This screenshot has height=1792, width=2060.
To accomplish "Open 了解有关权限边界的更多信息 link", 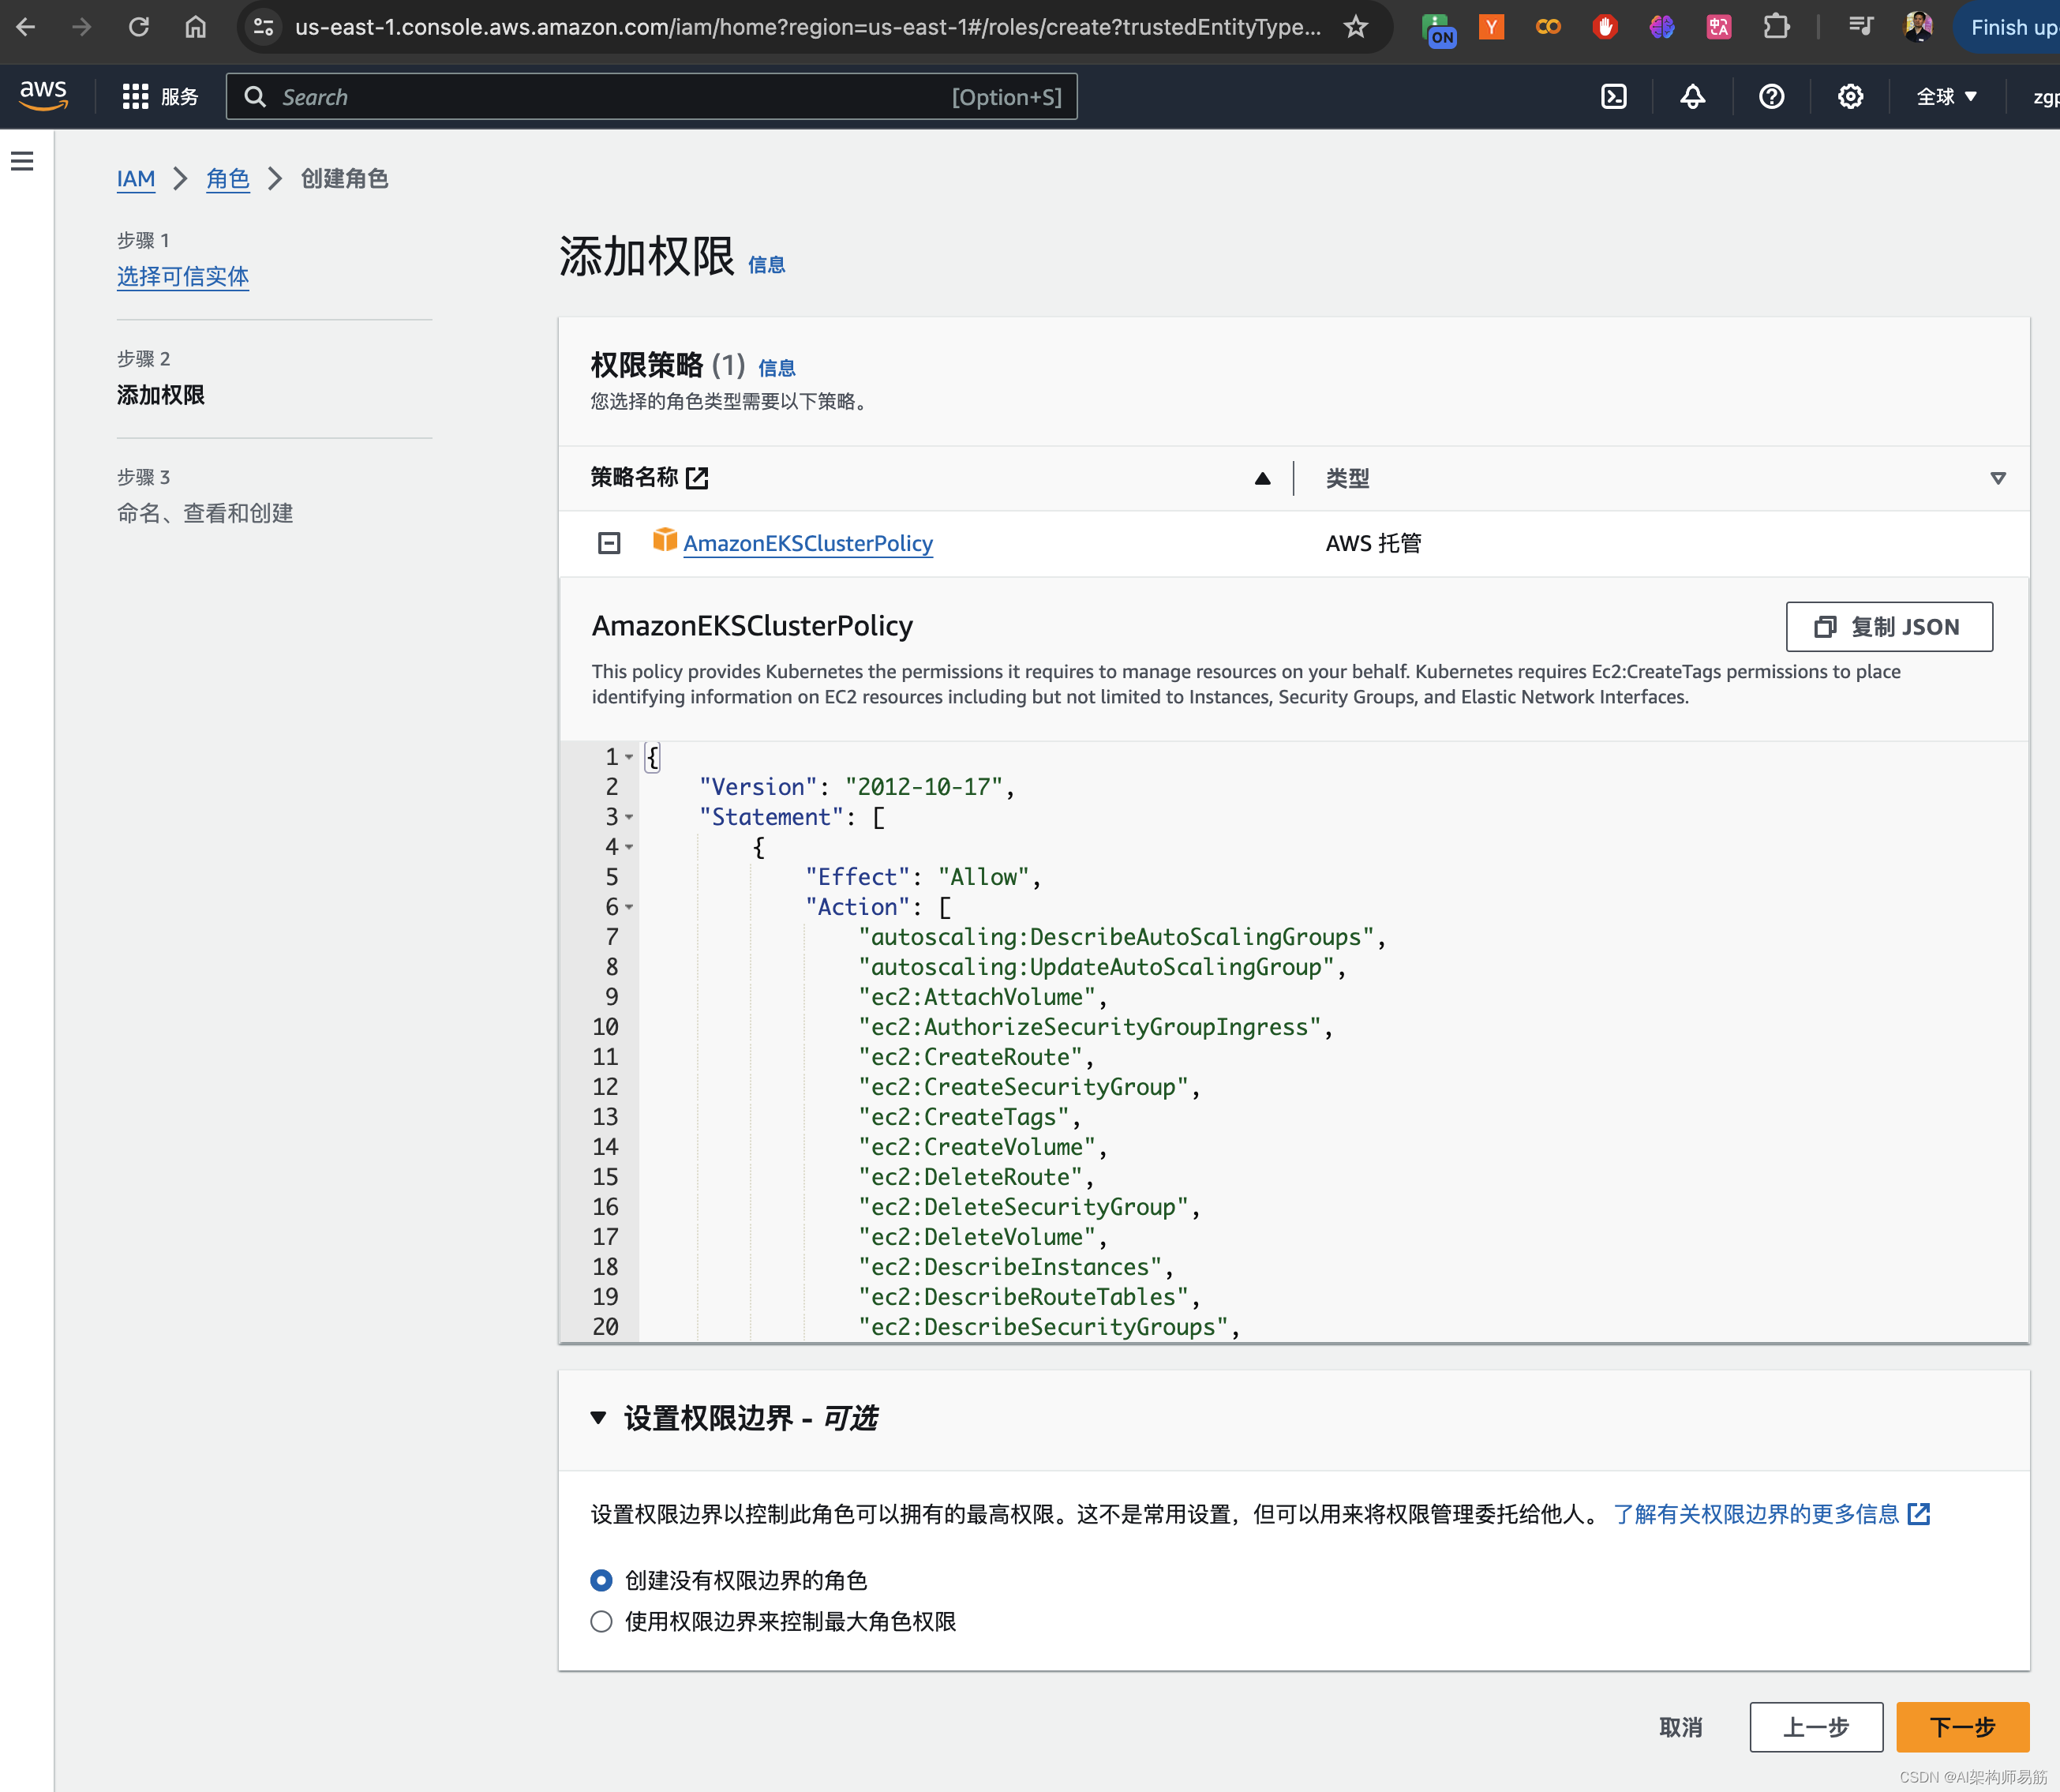I will click(1771, 1514).
